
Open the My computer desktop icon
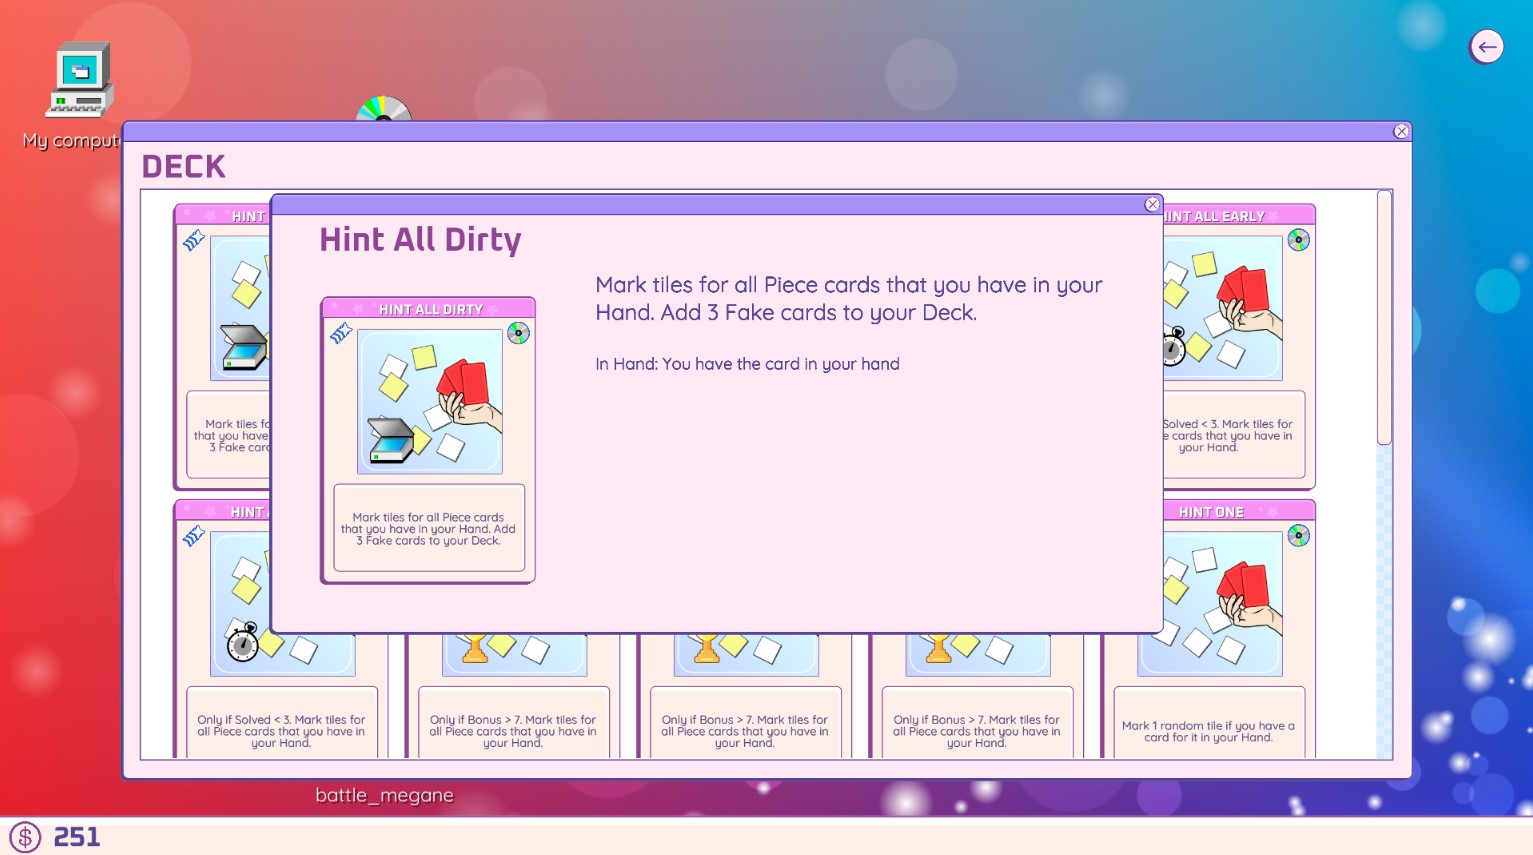click(80, 80)
